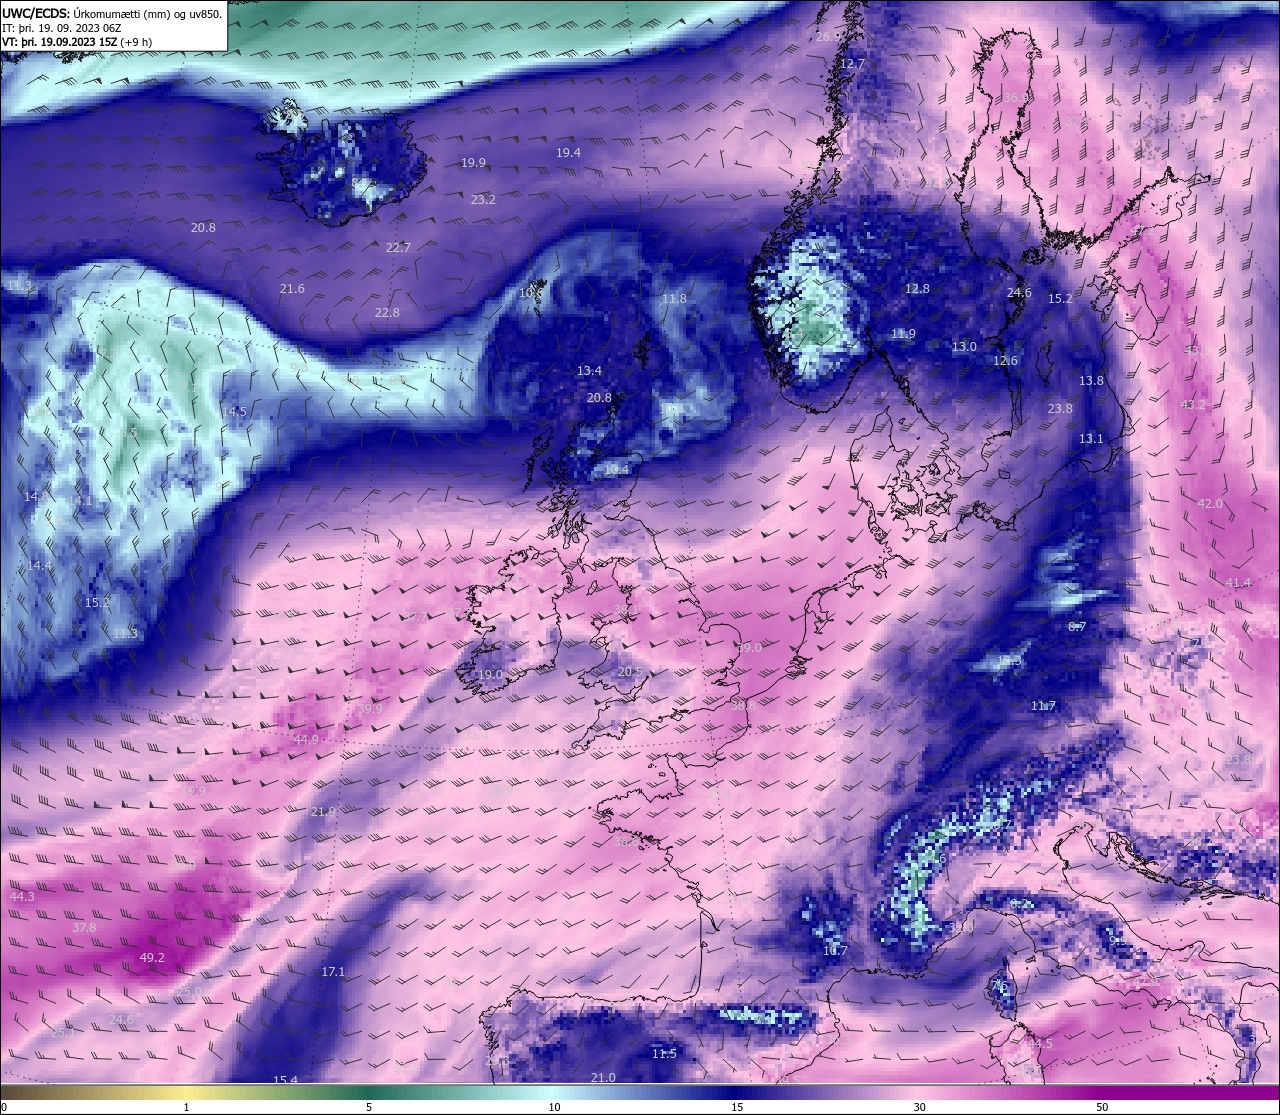Click the 11.5 value over Spain
This screenshot has height=1115, width=1280.
664,1053
